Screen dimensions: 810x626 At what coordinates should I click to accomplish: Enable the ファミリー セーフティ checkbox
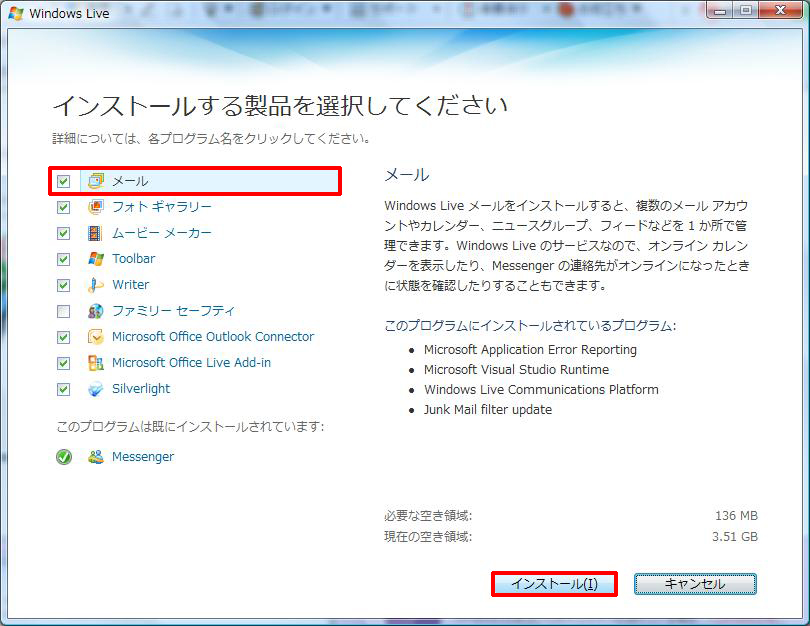point(64,311)
